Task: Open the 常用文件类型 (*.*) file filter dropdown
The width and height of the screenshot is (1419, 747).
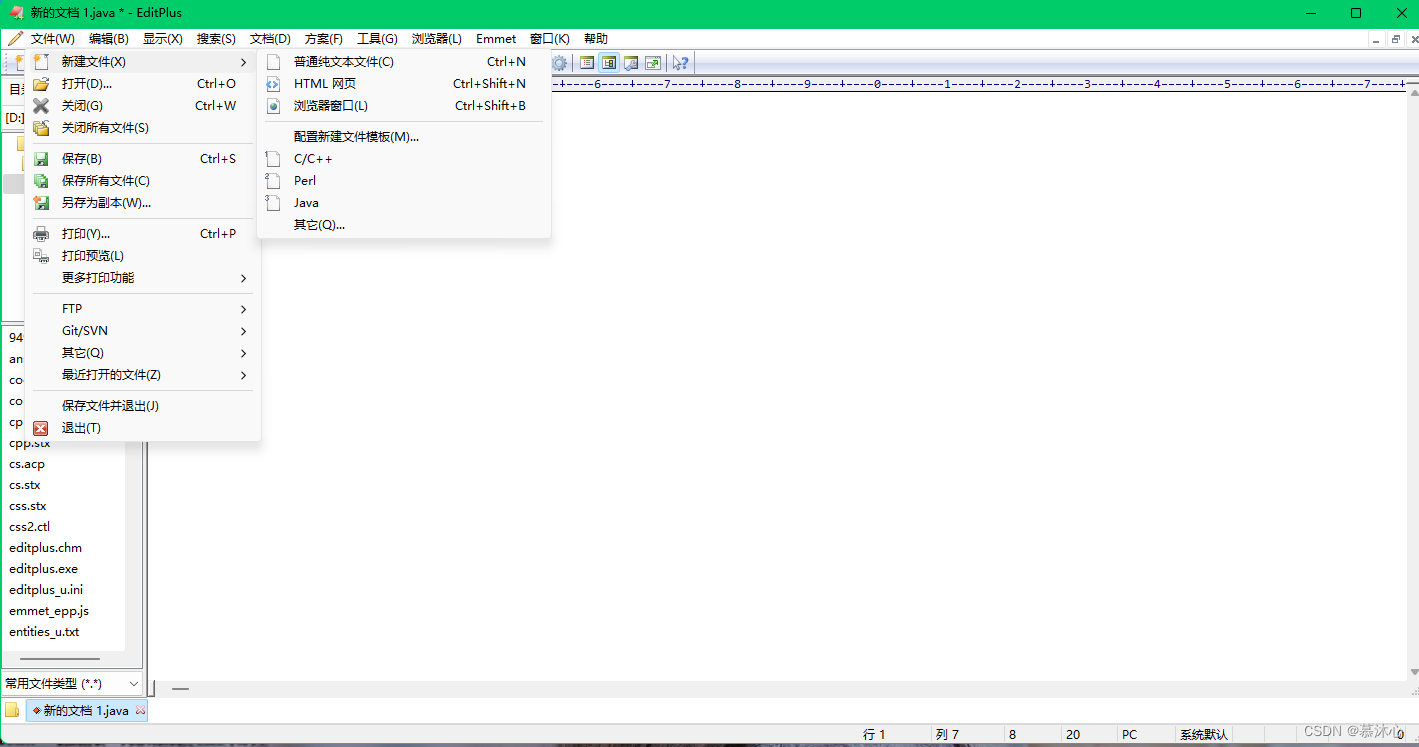Action: 72,684
